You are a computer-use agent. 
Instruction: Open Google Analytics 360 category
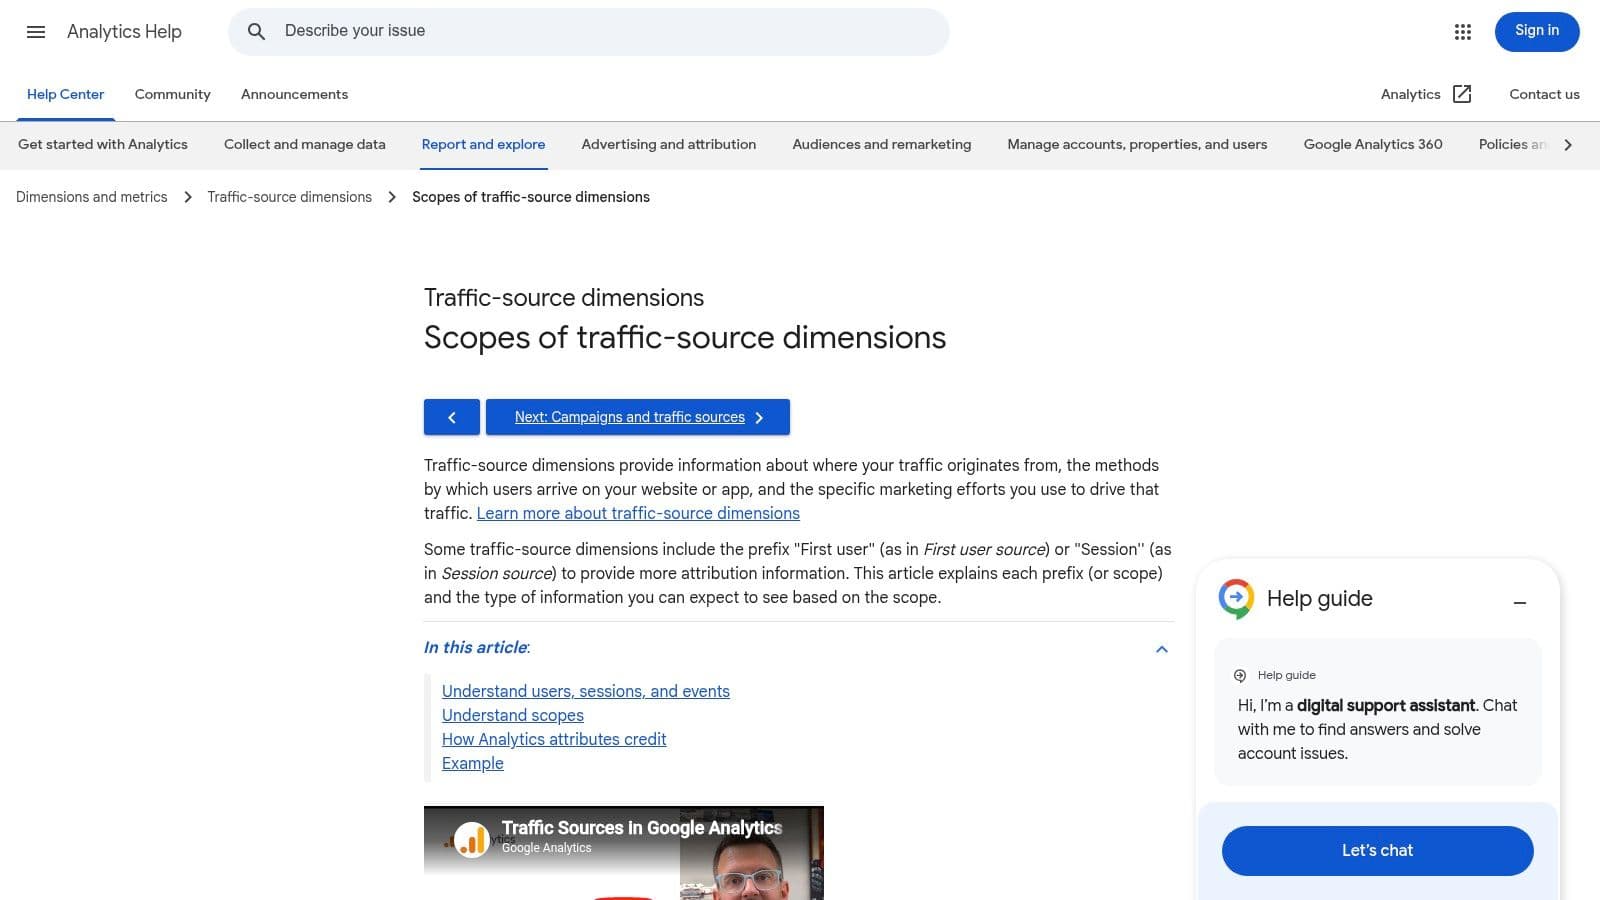[1373, 144]
